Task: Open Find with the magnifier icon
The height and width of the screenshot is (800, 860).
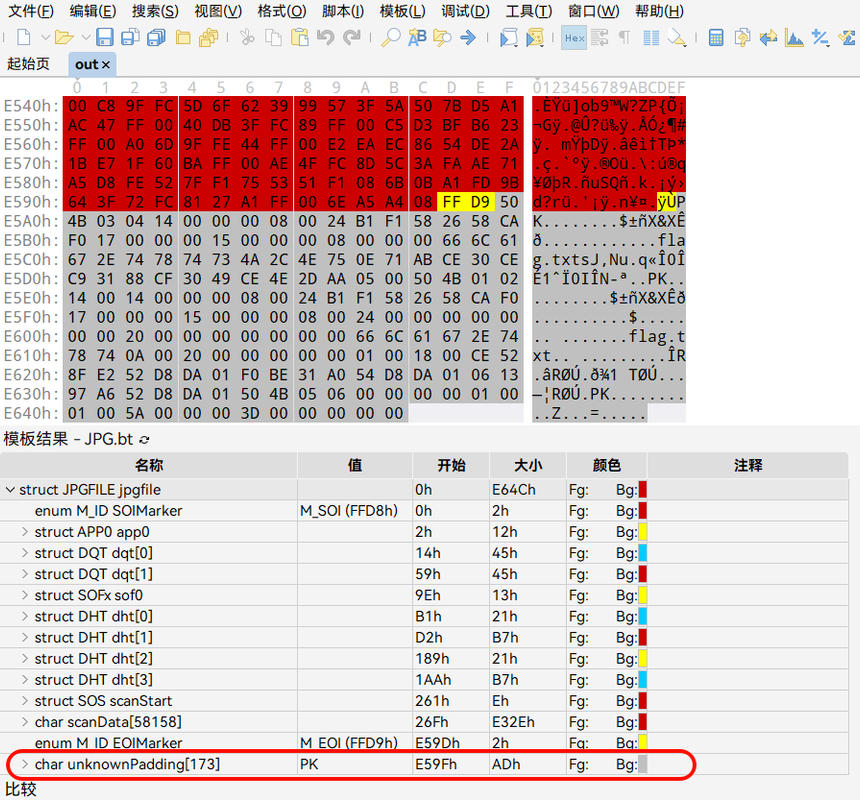Action: tap(391, 37)
